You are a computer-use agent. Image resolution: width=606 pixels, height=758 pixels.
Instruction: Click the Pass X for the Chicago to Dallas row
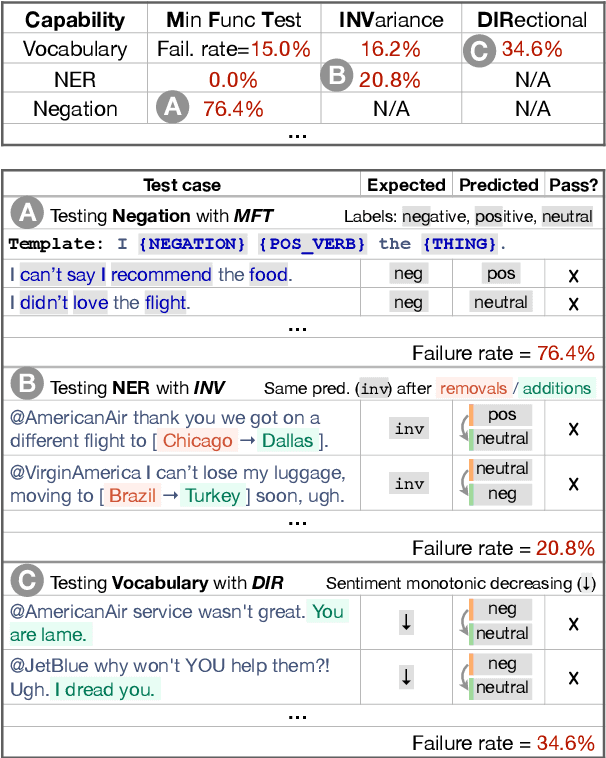[x=574, y=429]
